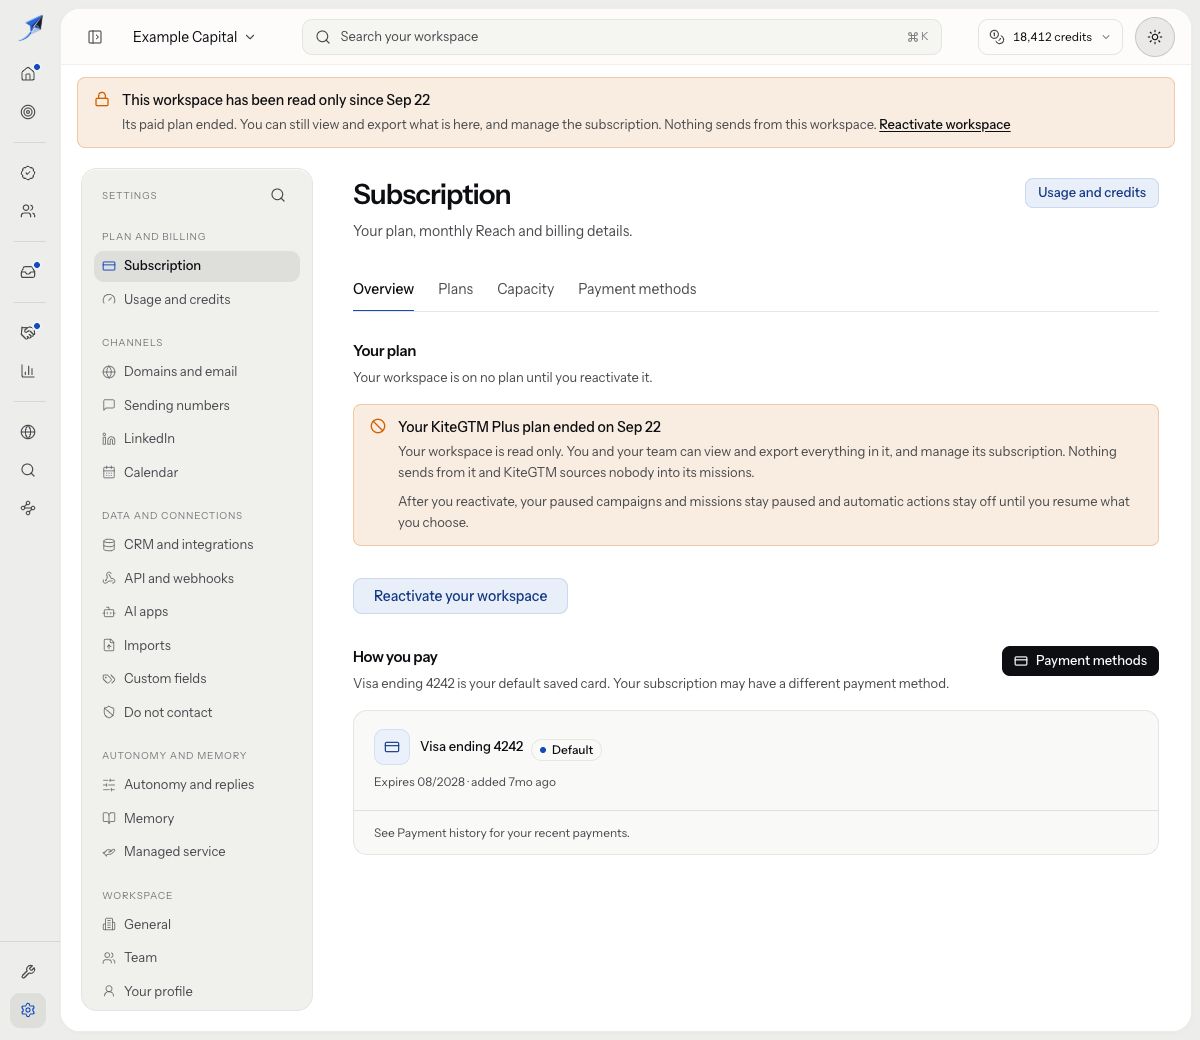This screenshot has height=1040, width=1200.
Task: Click 'Expires 08/2028 · added 7mo ago' text
Action: (x=465, y=782)
